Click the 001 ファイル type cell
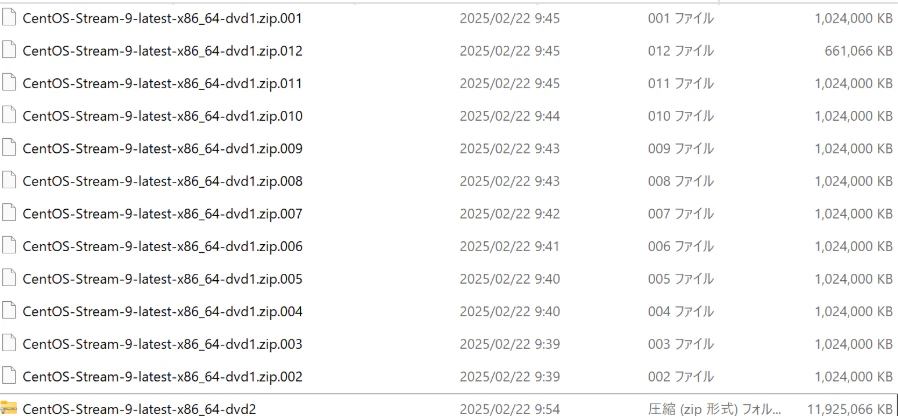898x416 pixels. tap(681, 18)
